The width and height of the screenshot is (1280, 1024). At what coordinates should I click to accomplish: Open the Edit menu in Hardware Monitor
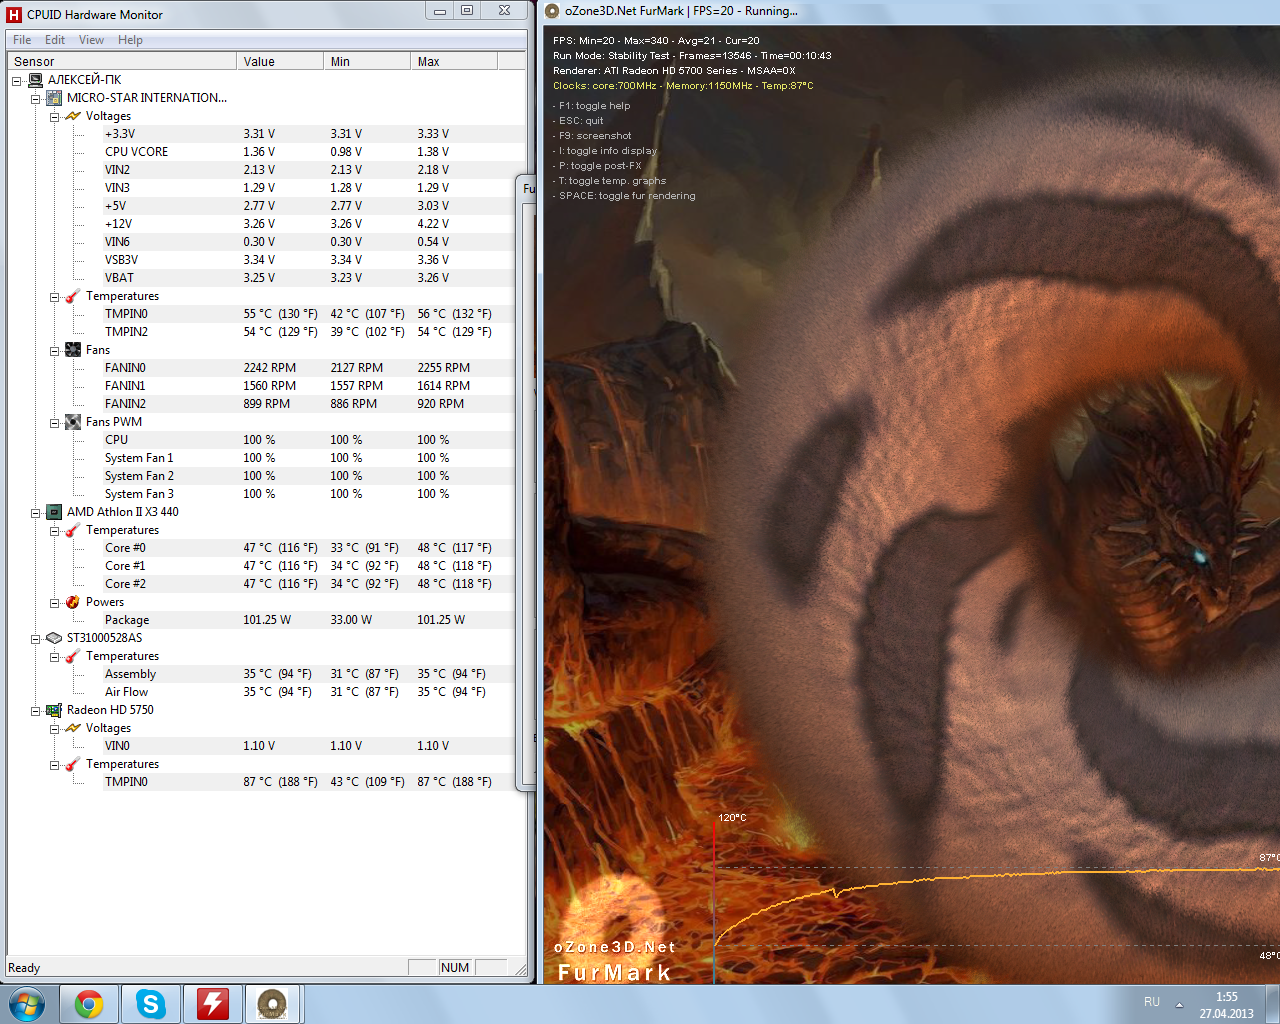tap(55, 40)
